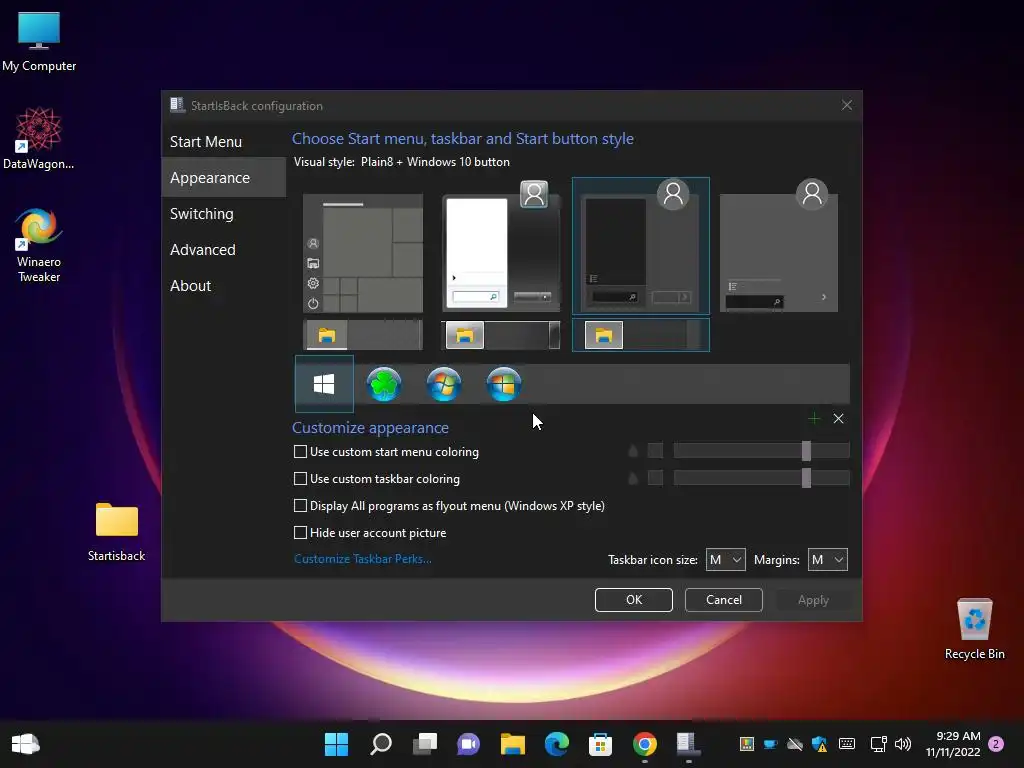Open Customize Taskbar Perks link
This screenshot has height=768, width=1024.
362,559
